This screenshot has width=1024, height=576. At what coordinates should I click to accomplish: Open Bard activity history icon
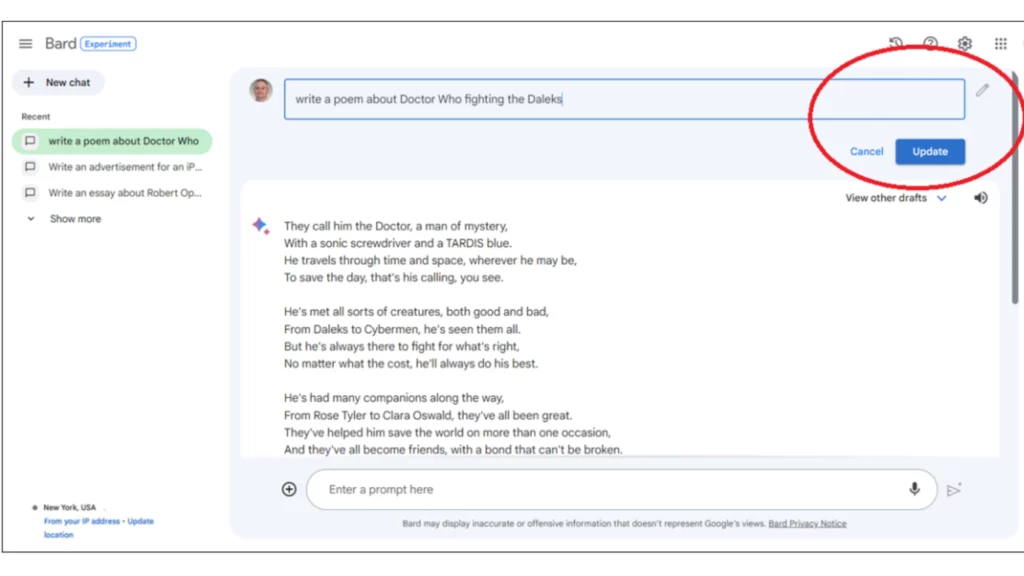point(896,44)
